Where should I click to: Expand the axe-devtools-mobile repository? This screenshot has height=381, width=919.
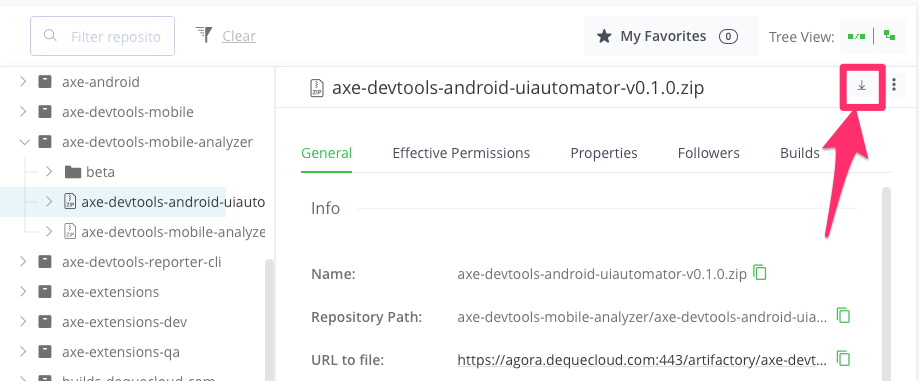23,111
